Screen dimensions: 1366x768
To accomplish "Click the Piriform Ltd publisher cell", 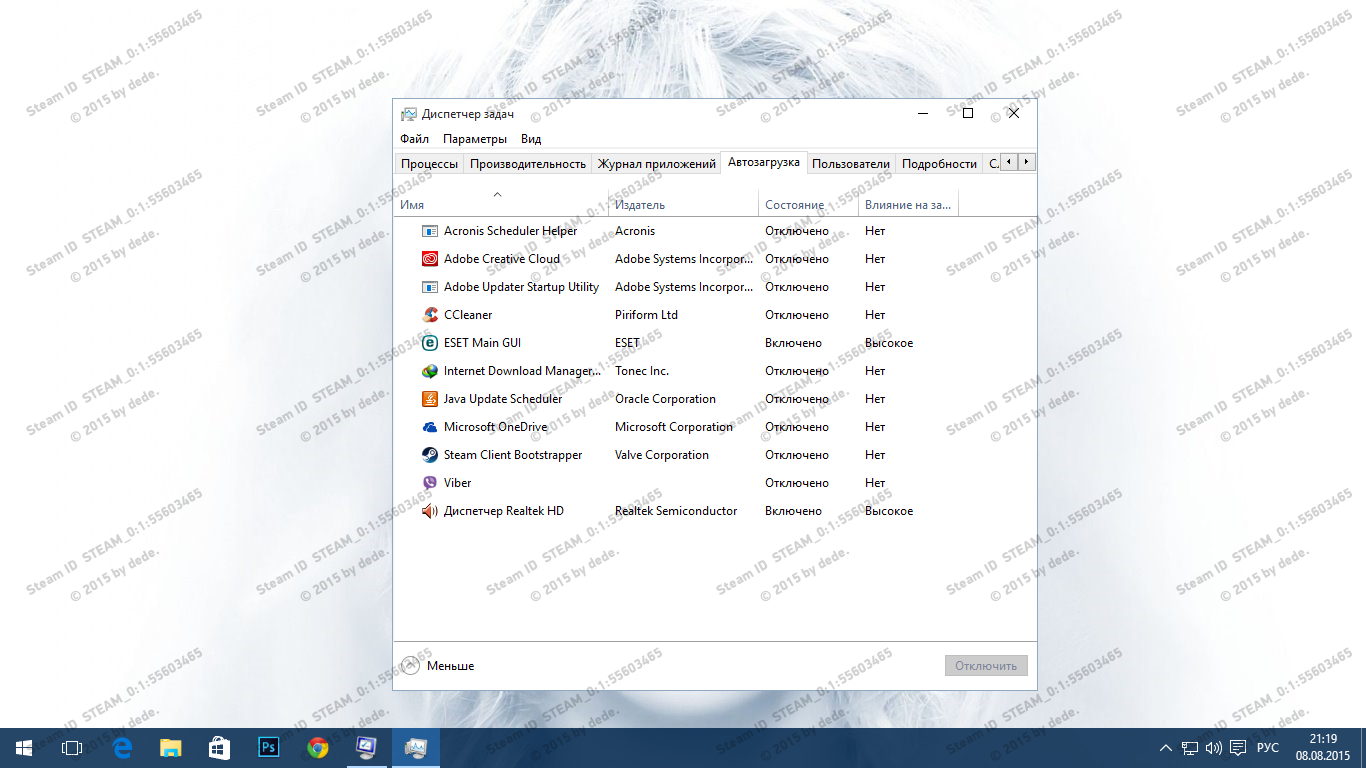I will click(646, 315).
